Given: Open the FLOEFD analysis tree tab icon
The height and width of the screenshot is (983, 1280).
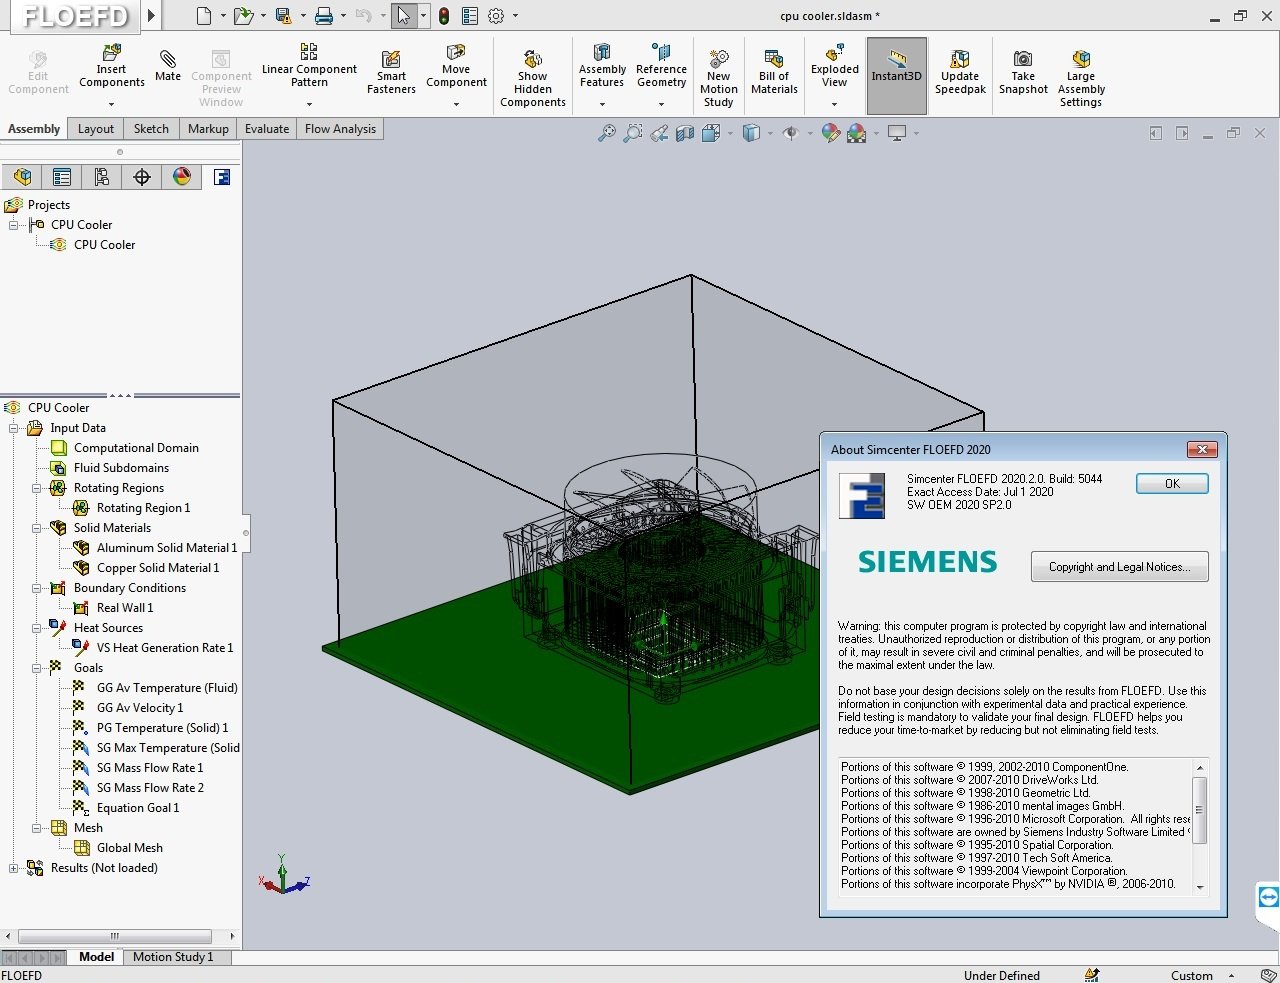Looking at the screenshot, I should coord(222,177).
